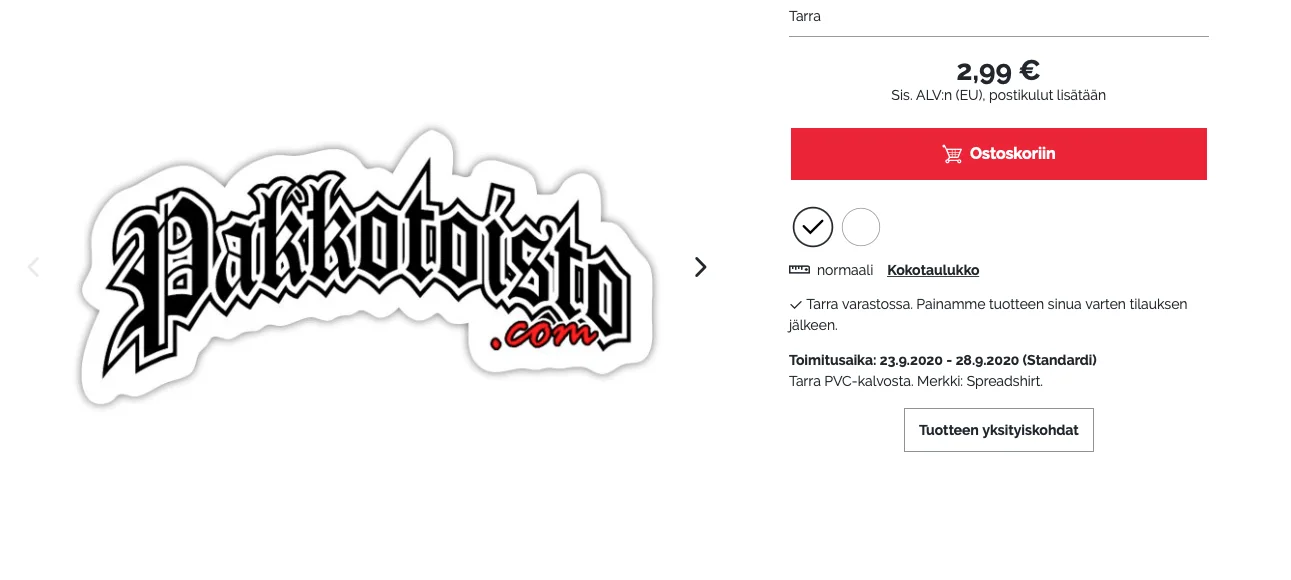The image size is (1291, 580).
Task: Click the ruler icon next to normaali
Action: pyautogui.click(x=798, y=269)
